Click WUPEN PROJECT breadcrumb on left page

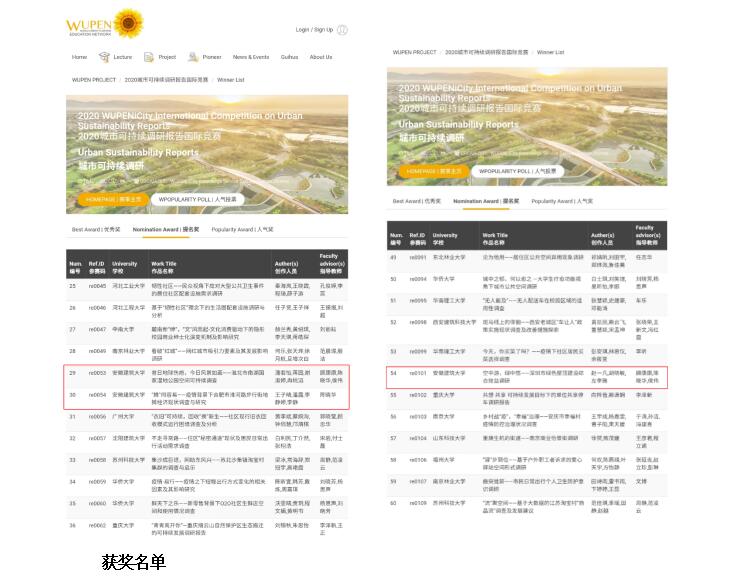tap(93, 78)
